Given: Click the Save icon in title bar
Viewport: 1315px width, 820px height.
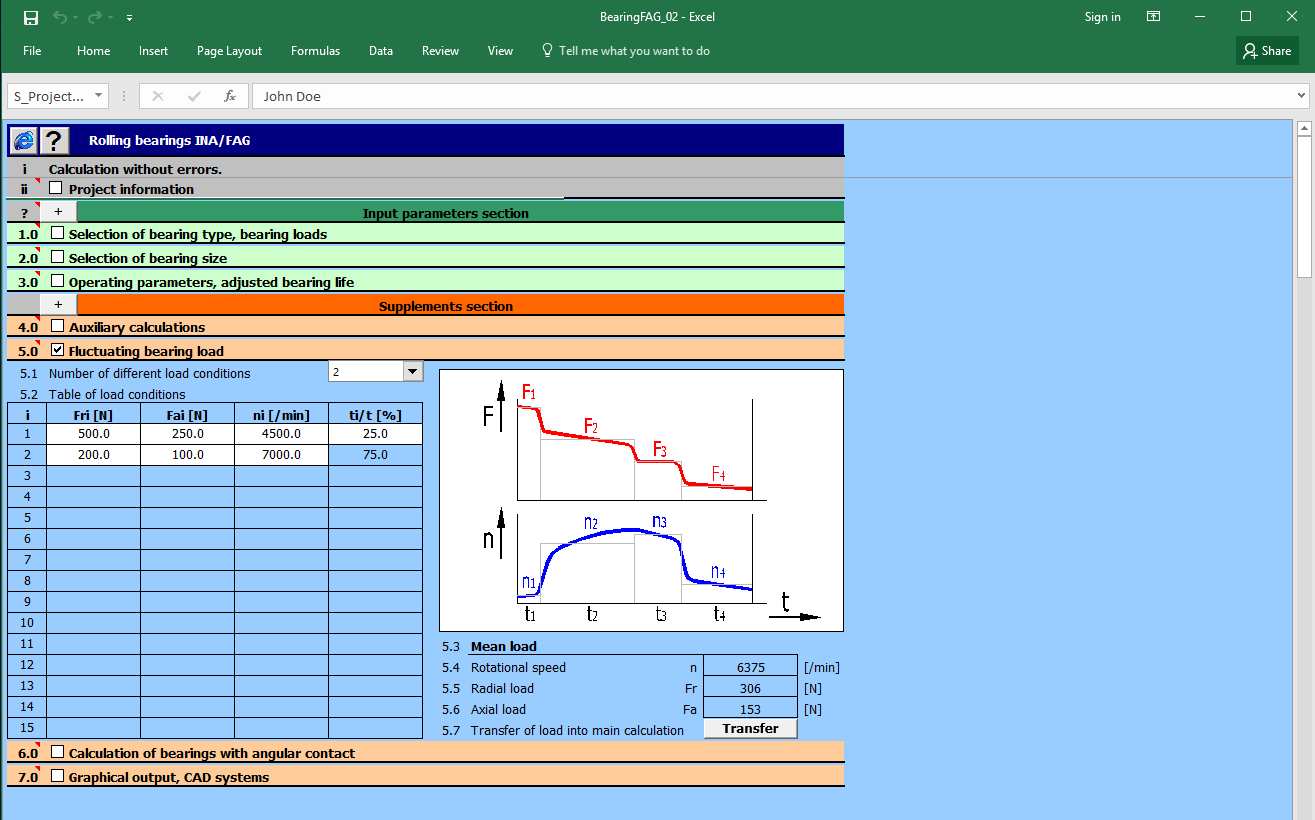Looking at the screenshot, I should pyautogui.click(x=31, y=17).
